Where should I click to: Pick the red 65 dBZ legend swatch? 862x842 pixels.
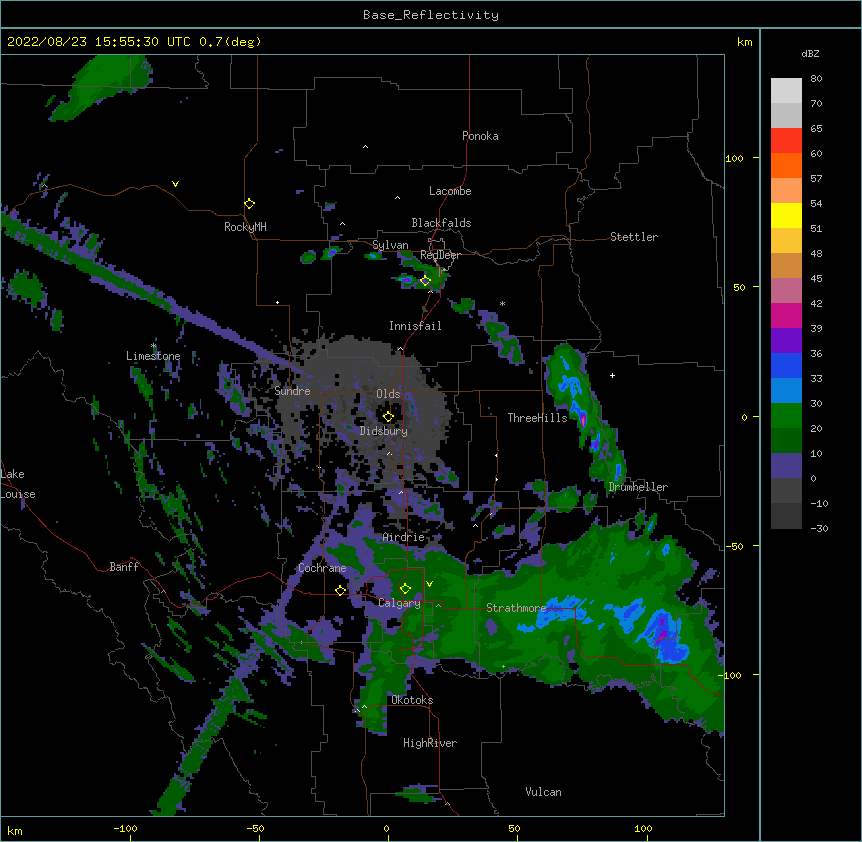point(786,140)
